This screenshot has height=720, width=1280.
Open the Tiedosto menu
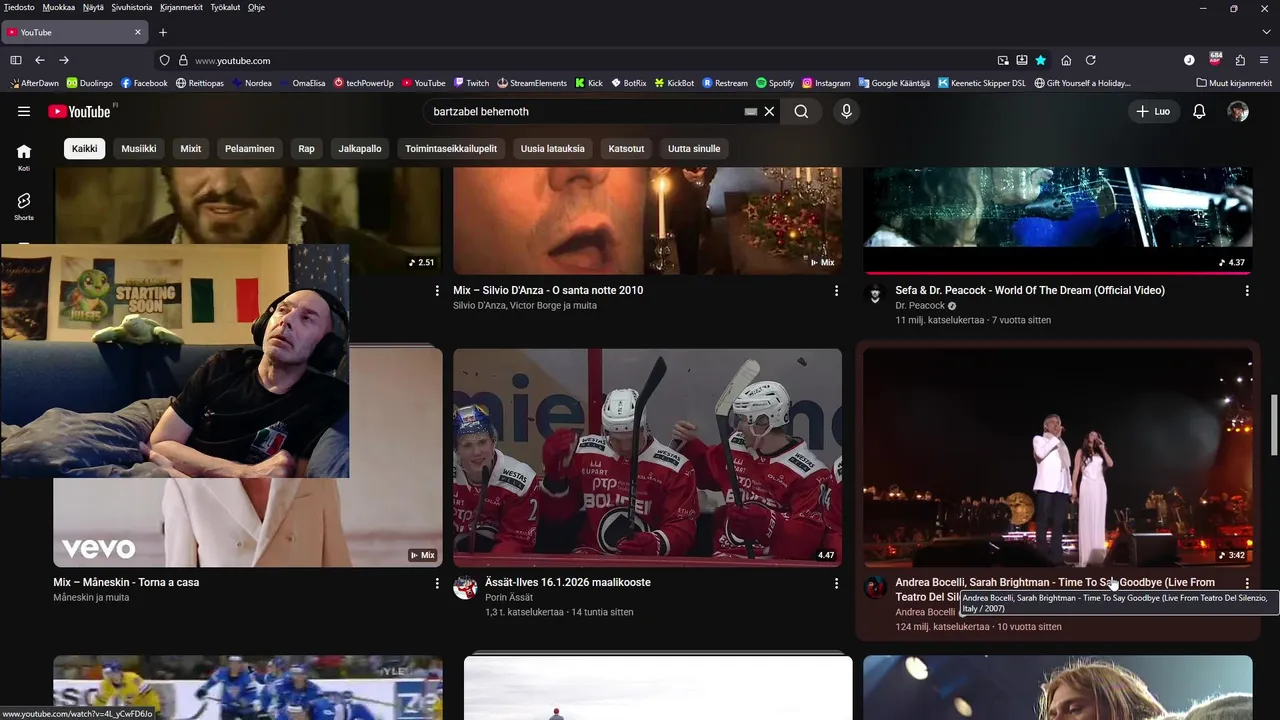coord(19,7)
